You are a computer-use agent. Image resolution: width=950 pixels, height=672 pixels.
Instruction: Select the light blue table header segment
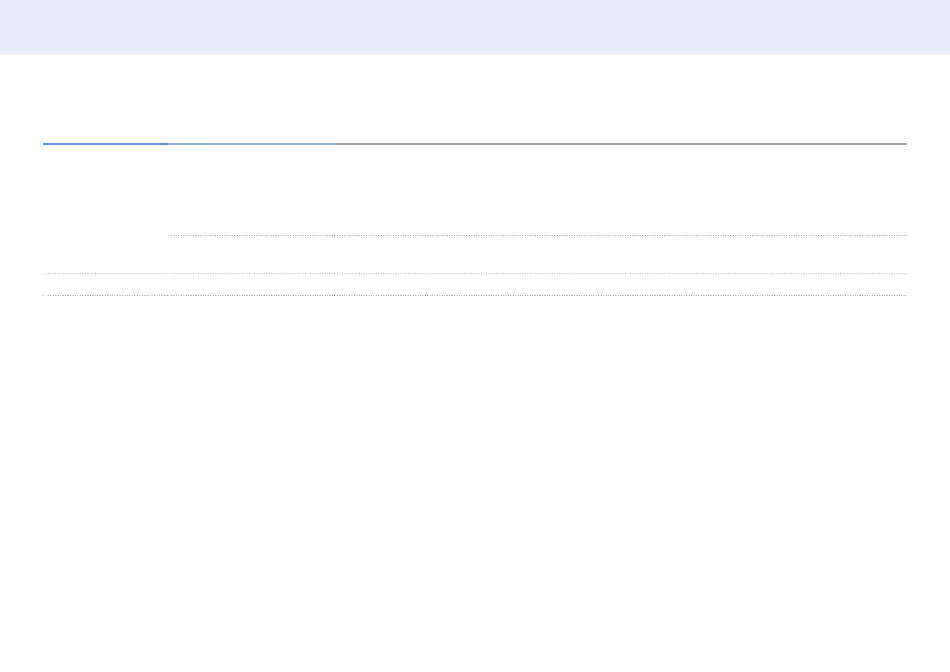click(x=251, y=144)
